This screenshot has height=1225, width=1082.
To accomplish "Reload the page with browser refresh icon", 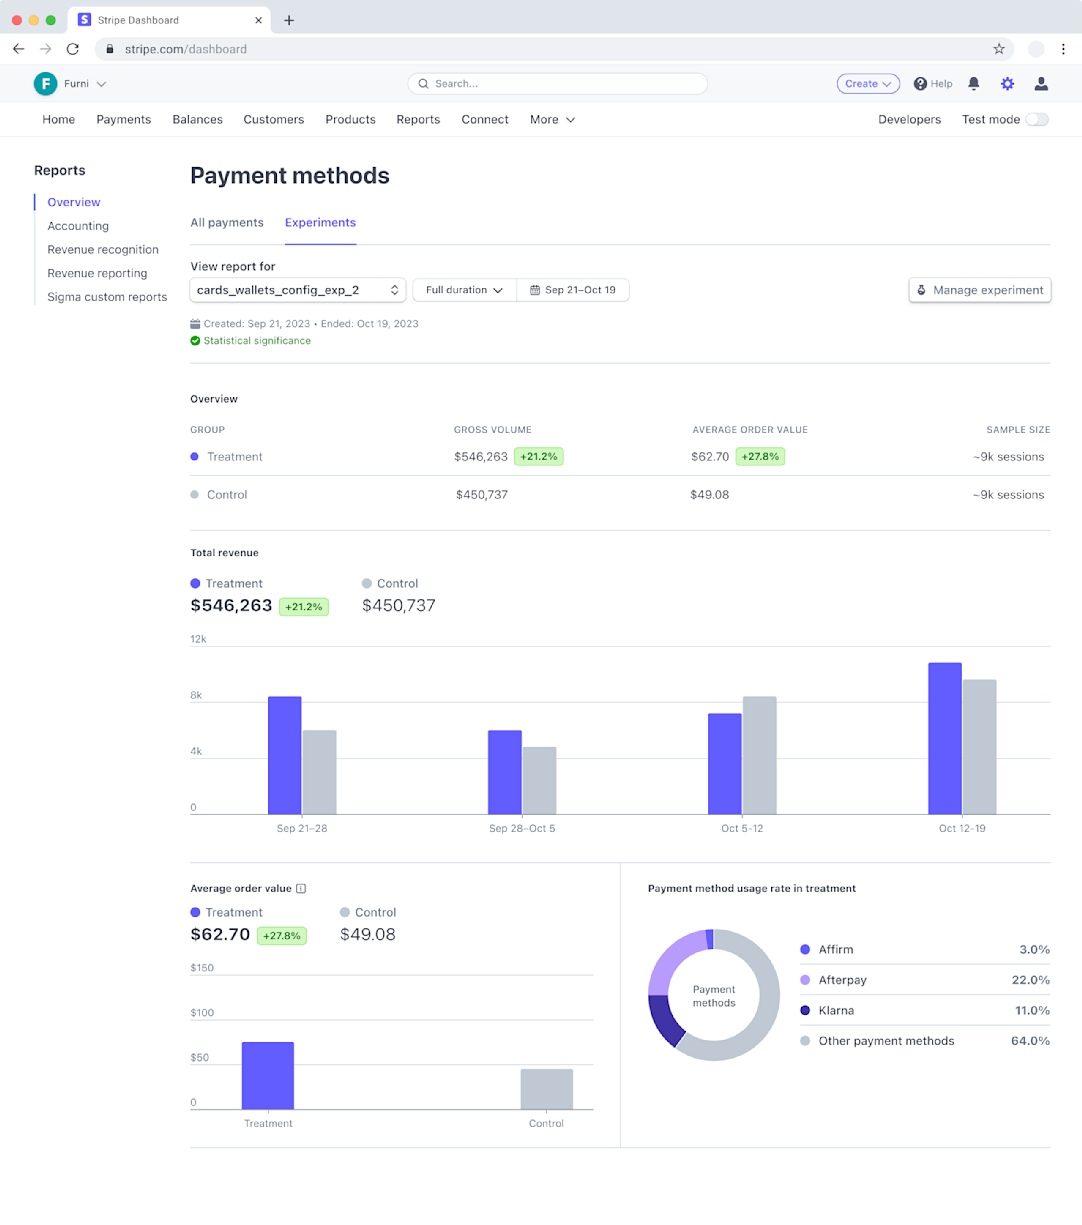I will coord(72,49).
